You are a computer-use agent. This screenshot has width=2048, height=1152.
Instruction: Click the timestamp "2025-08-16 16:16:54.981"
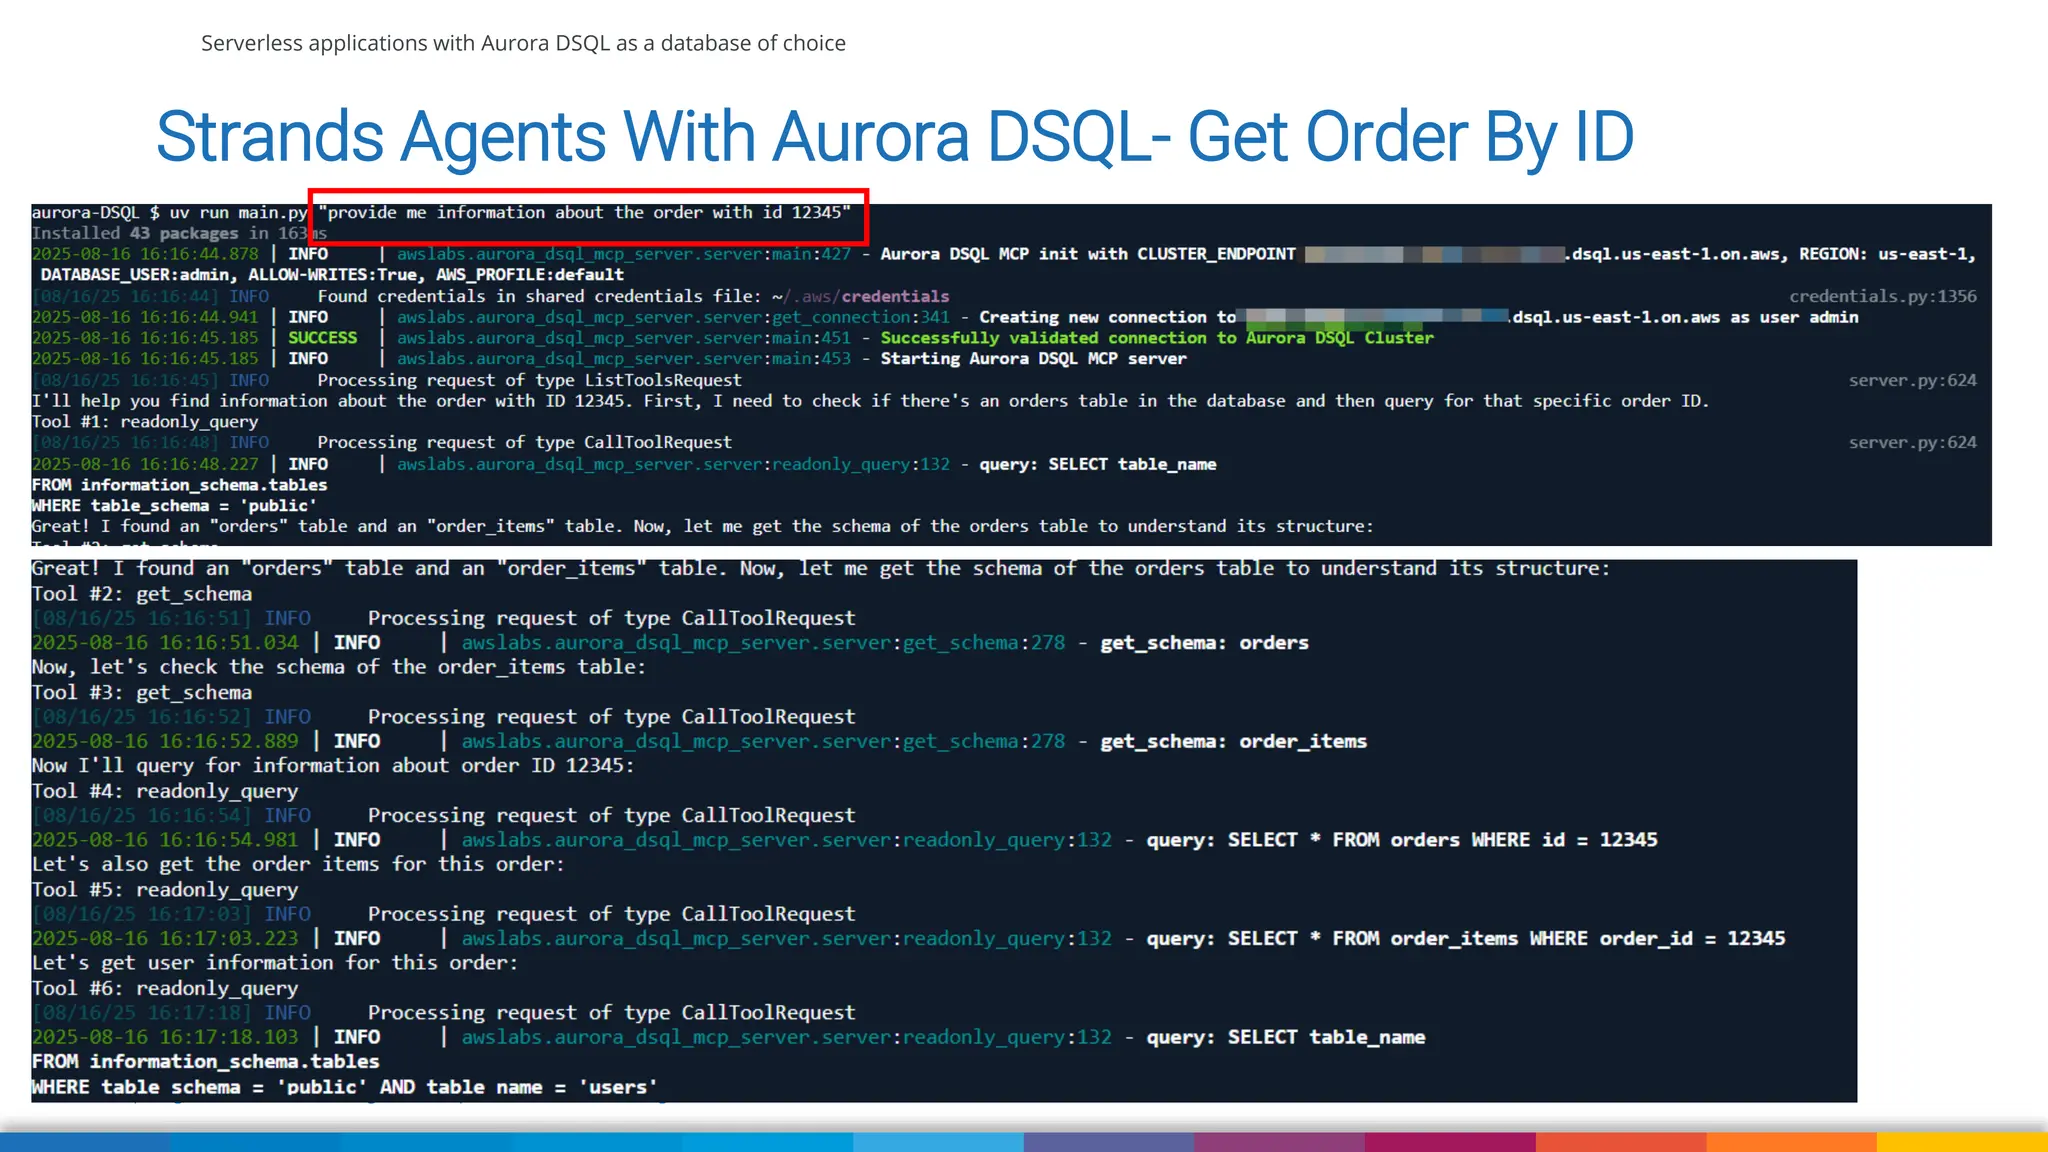point(165,840)
